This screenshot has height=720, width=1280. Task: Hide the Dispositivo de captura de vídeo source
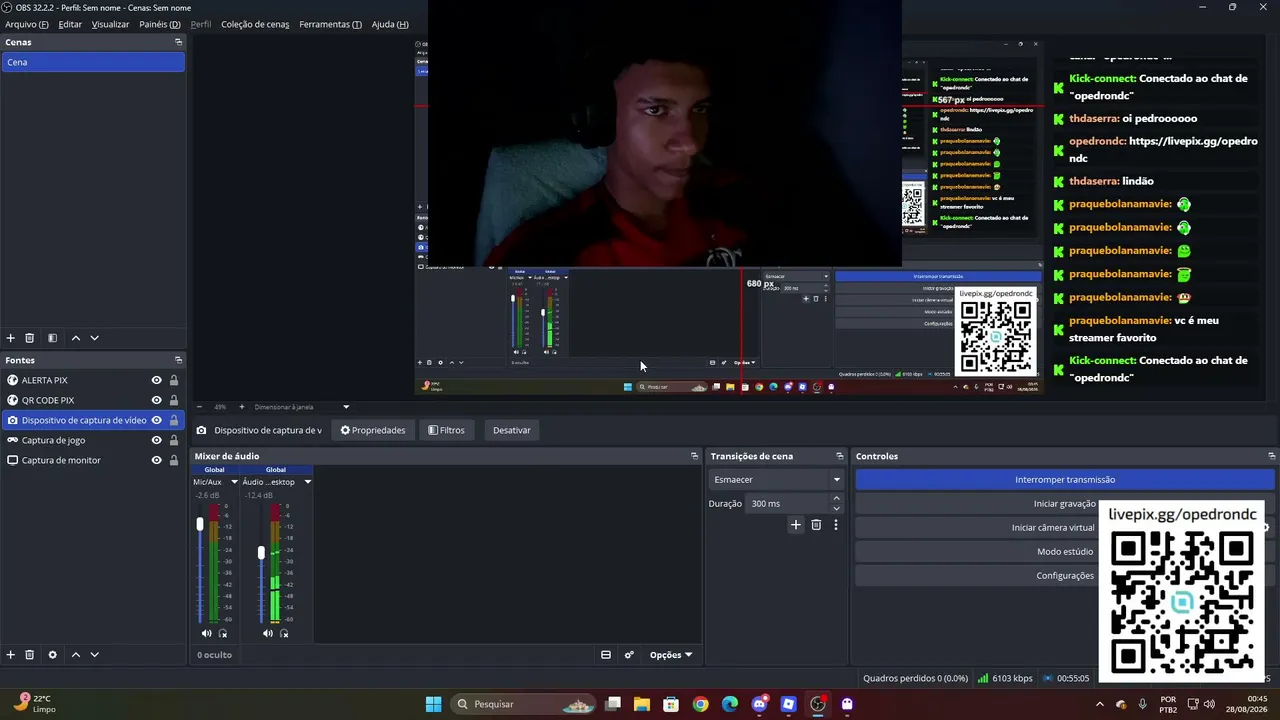[x=156, y=420]
